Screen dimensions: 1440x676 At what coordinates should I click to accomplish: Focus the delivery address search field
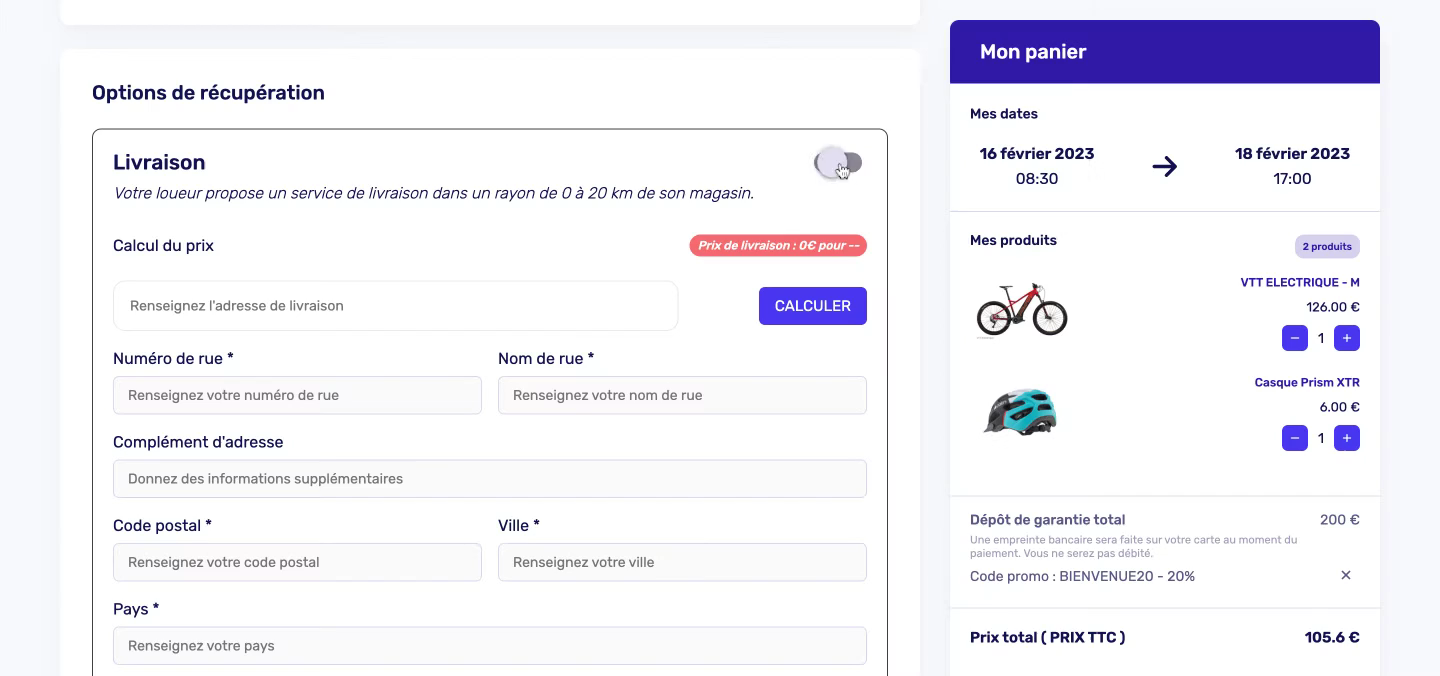(396, 306)
